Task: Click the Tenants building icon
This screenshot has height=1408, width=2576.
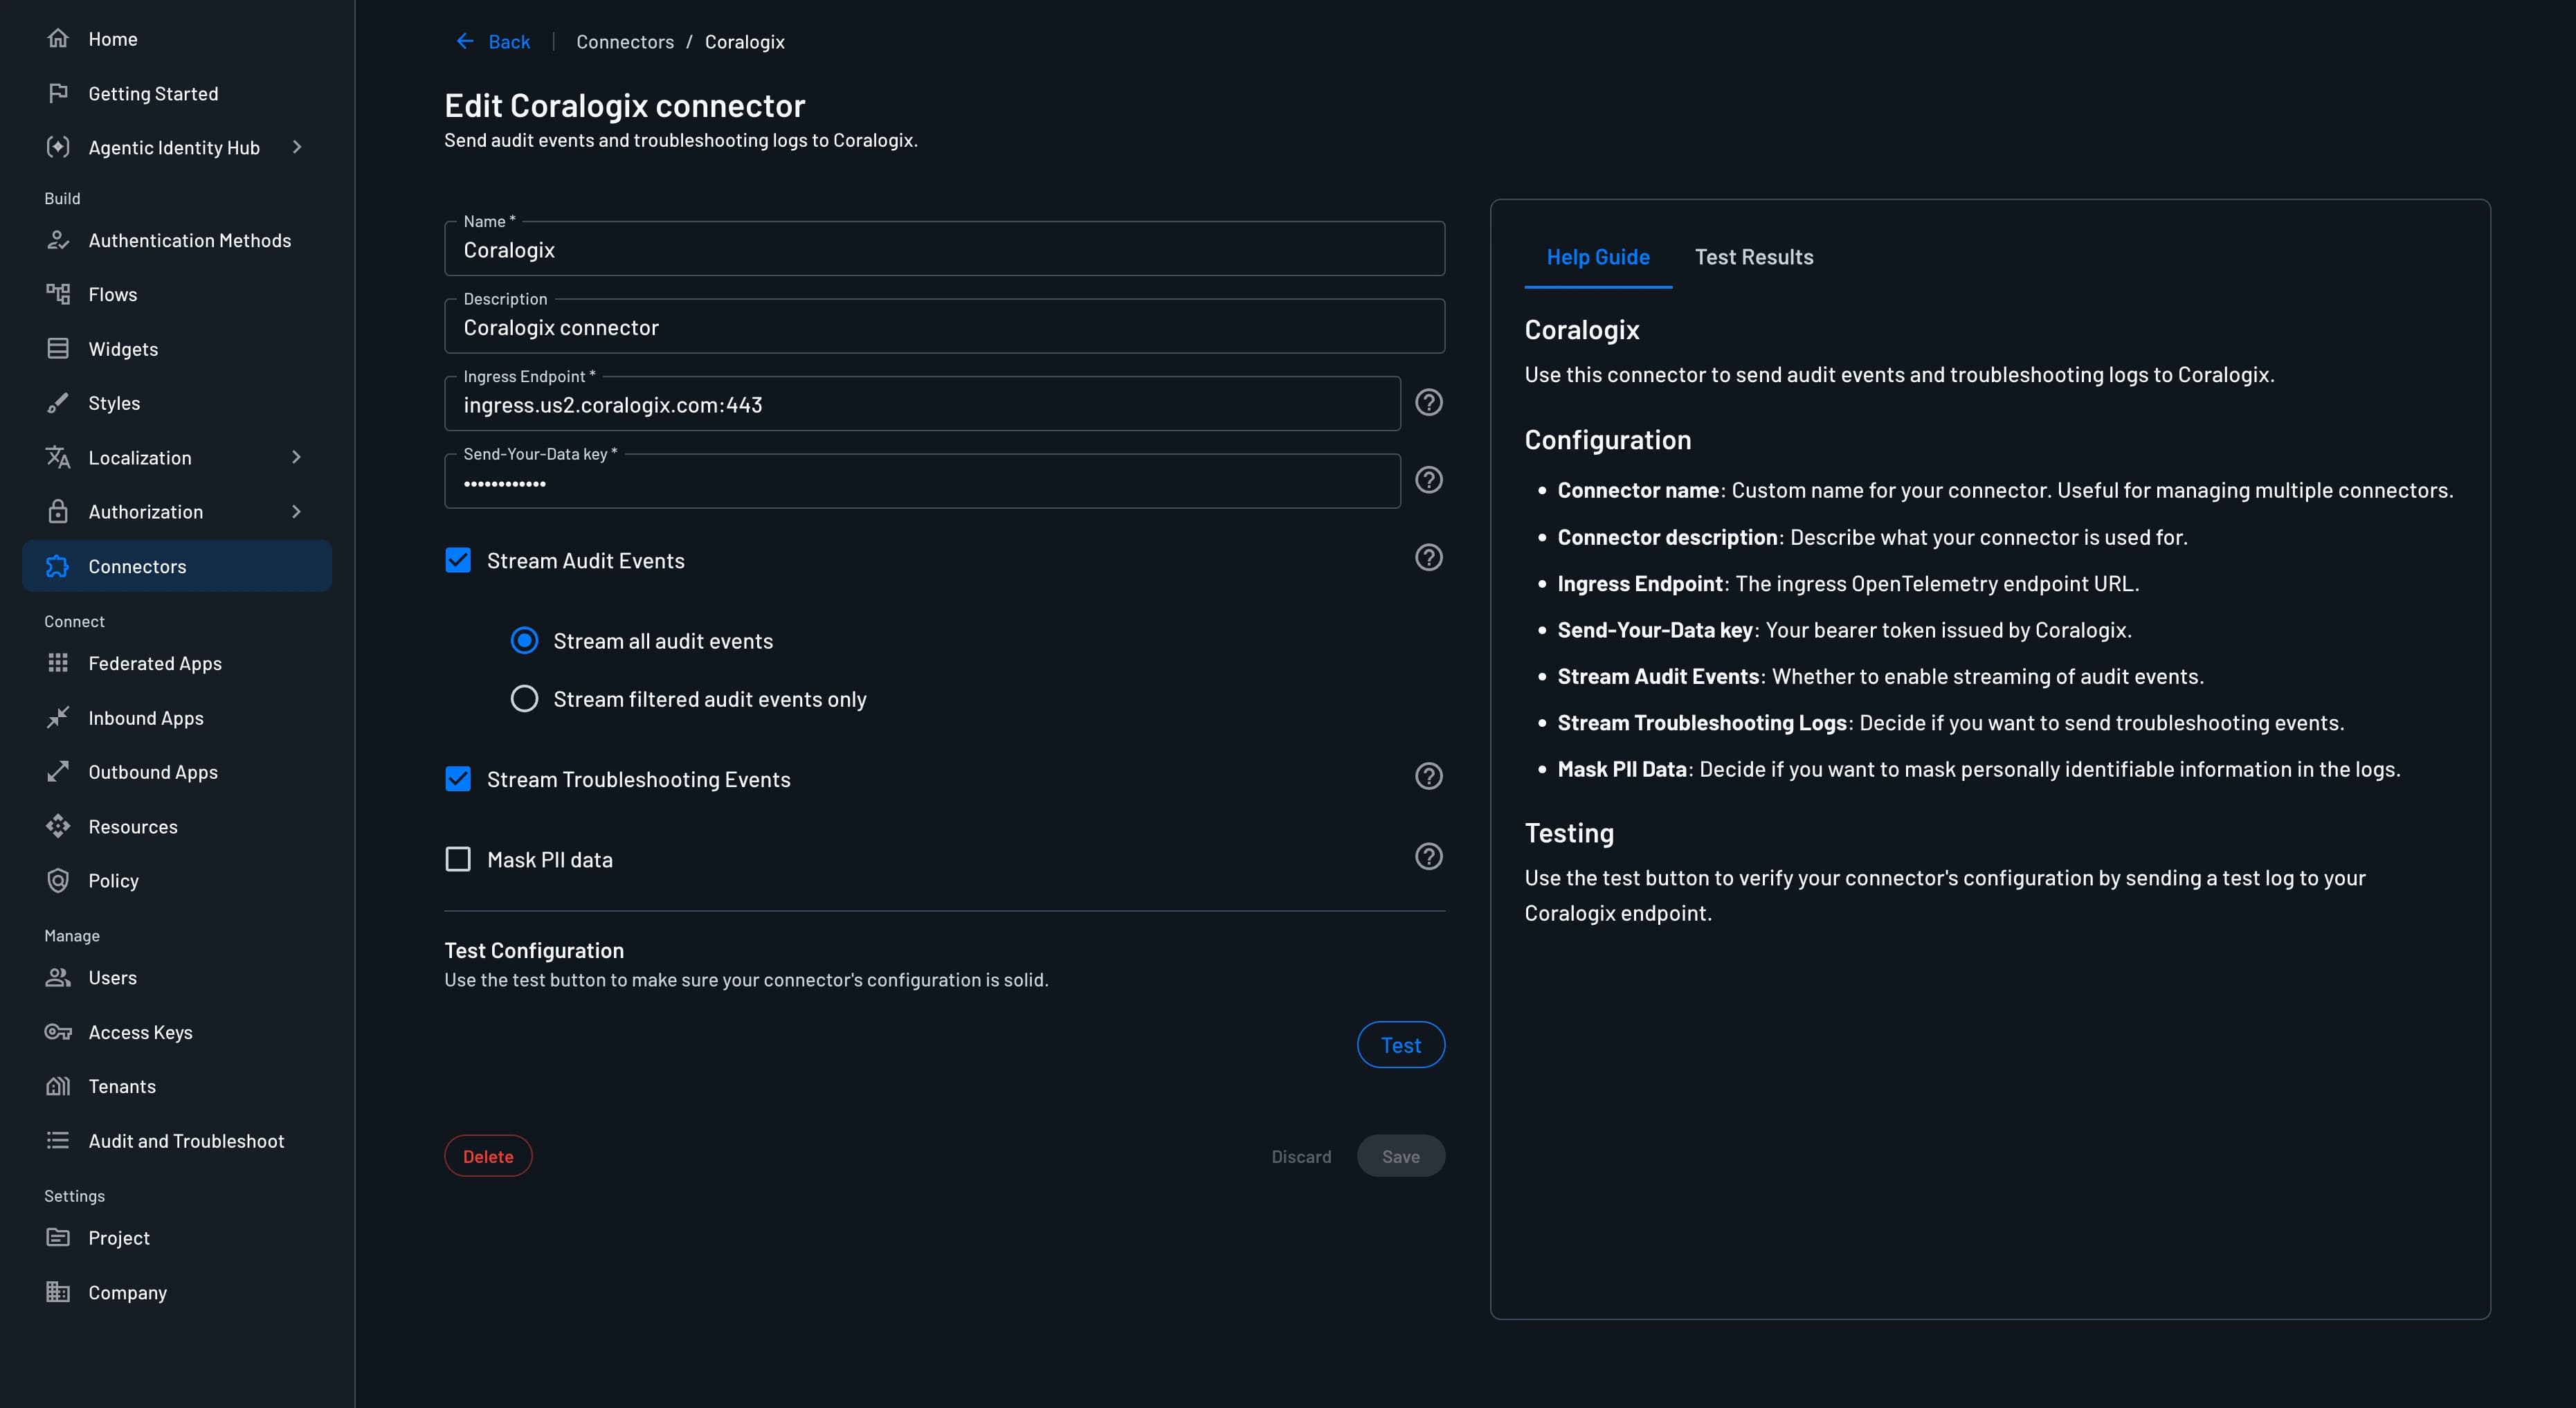Action: pyautogui.click(x=58, y=1086)
